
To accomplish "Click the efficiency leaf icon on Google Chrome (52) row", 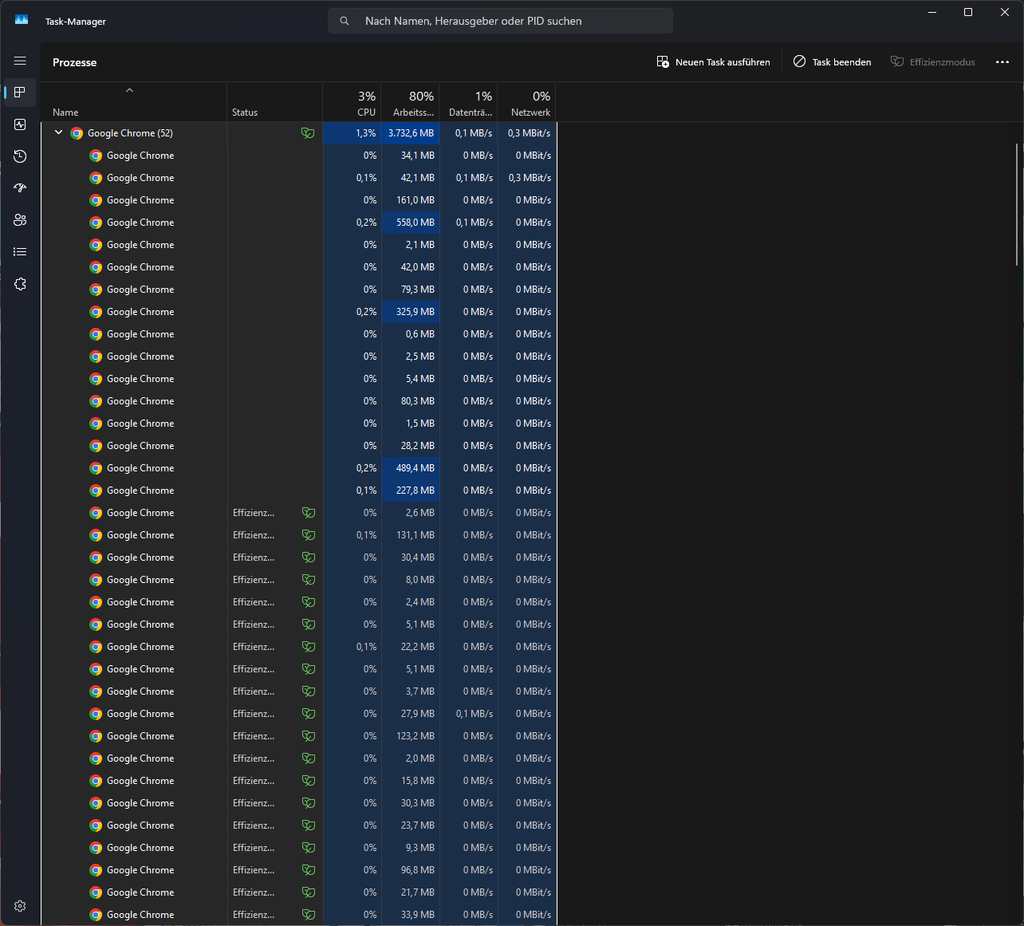I will tap(308, 133).
